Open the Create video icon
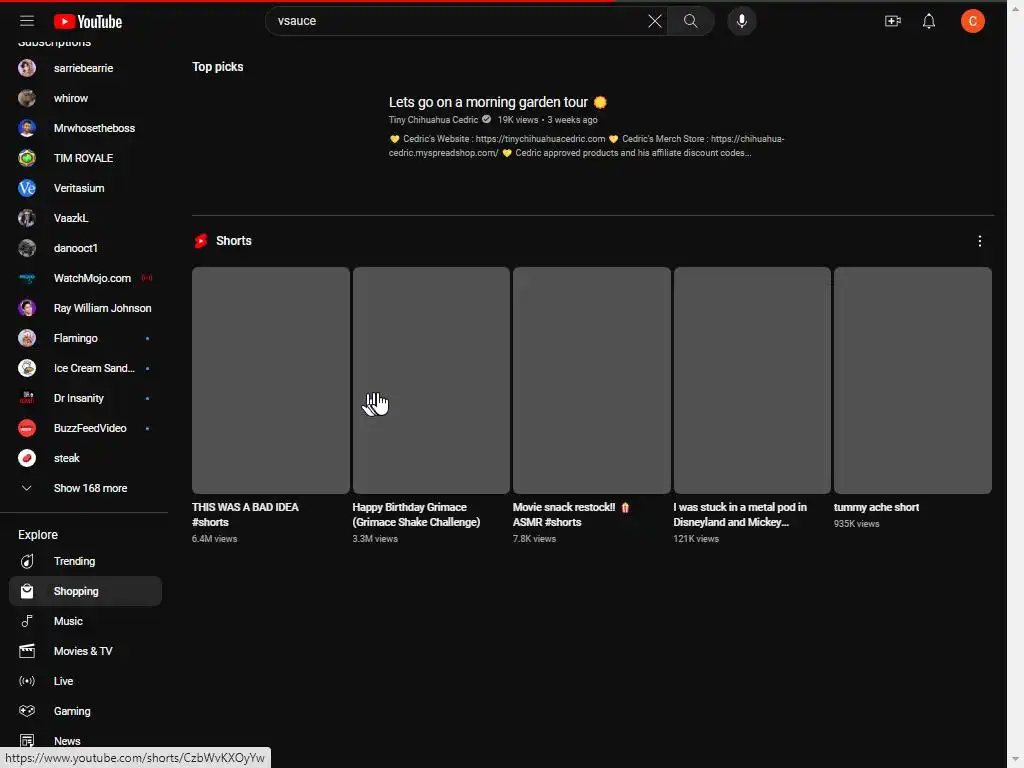The height and width of the screenshot is (768, 1024). tap(893, 21)
